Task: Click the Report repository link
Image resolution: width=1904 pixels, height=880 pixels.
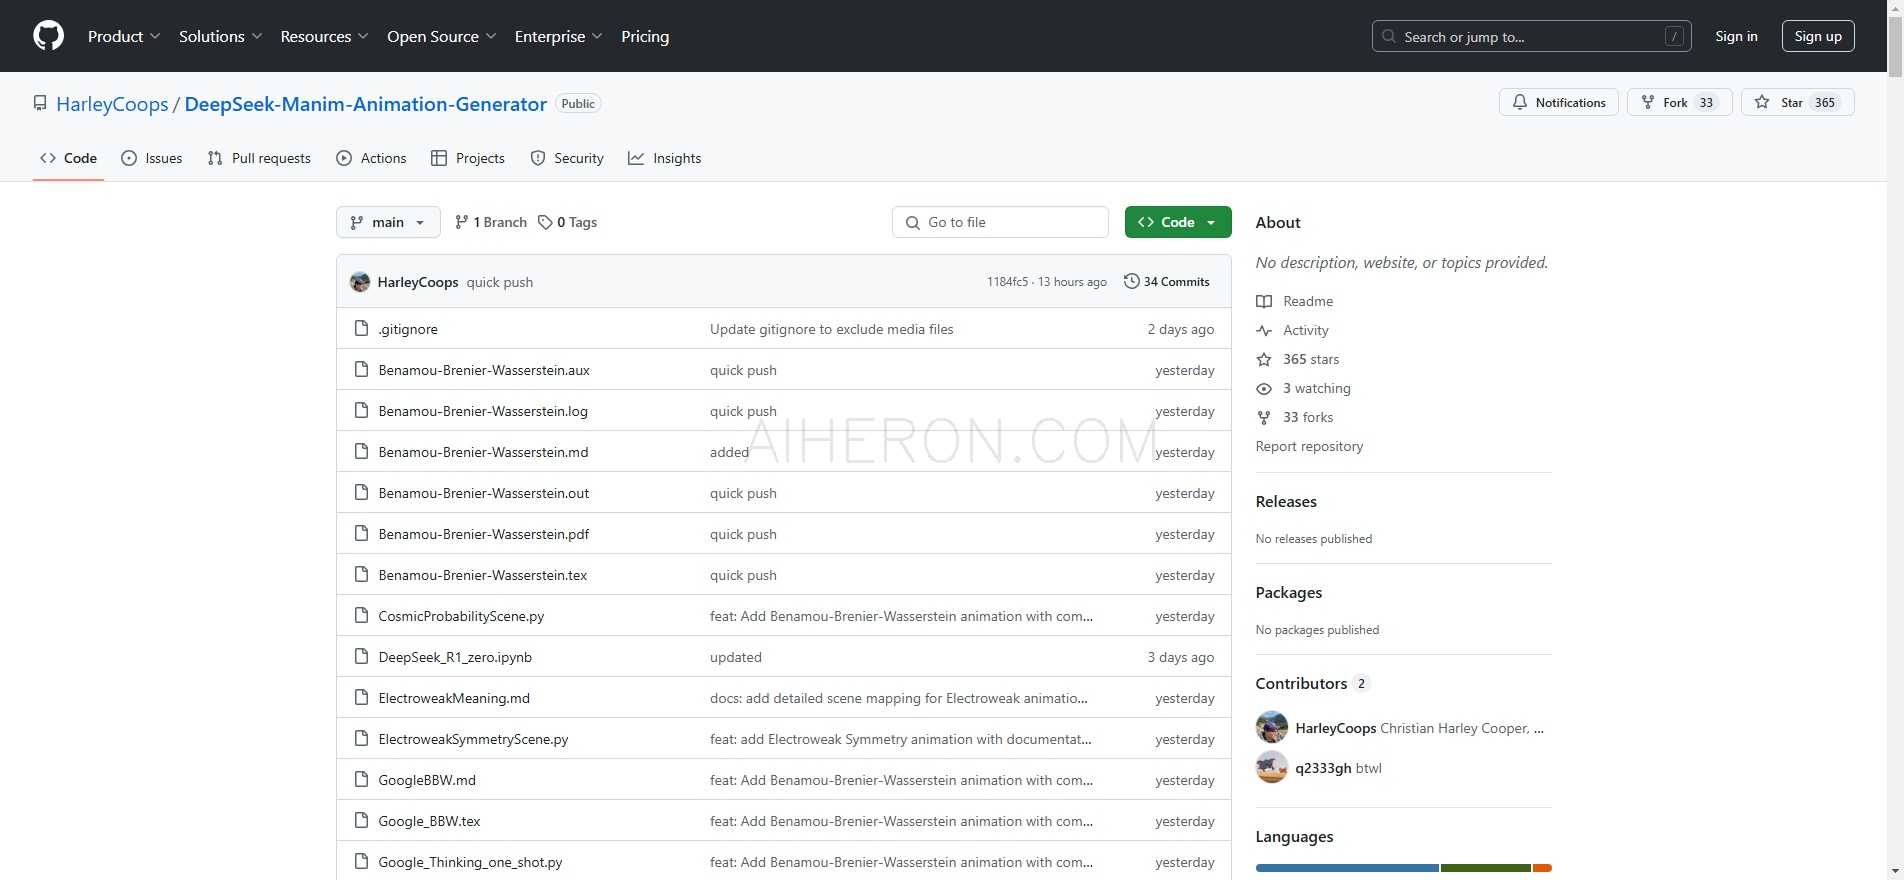Action: [x=1309, y=446]
